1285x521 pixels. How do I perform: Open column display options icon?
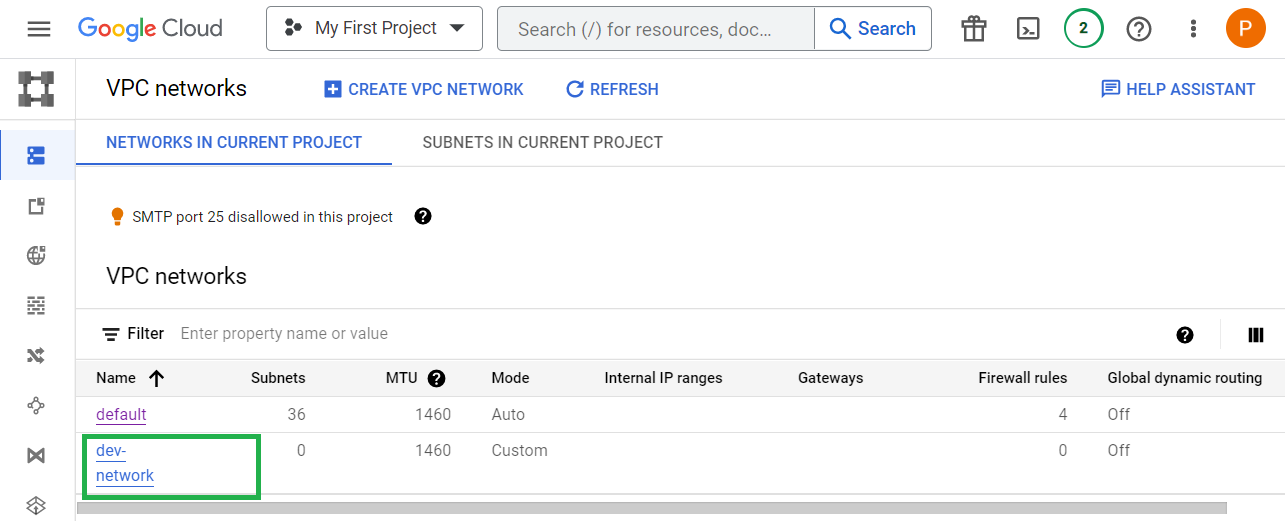(x=1256, y=335)
